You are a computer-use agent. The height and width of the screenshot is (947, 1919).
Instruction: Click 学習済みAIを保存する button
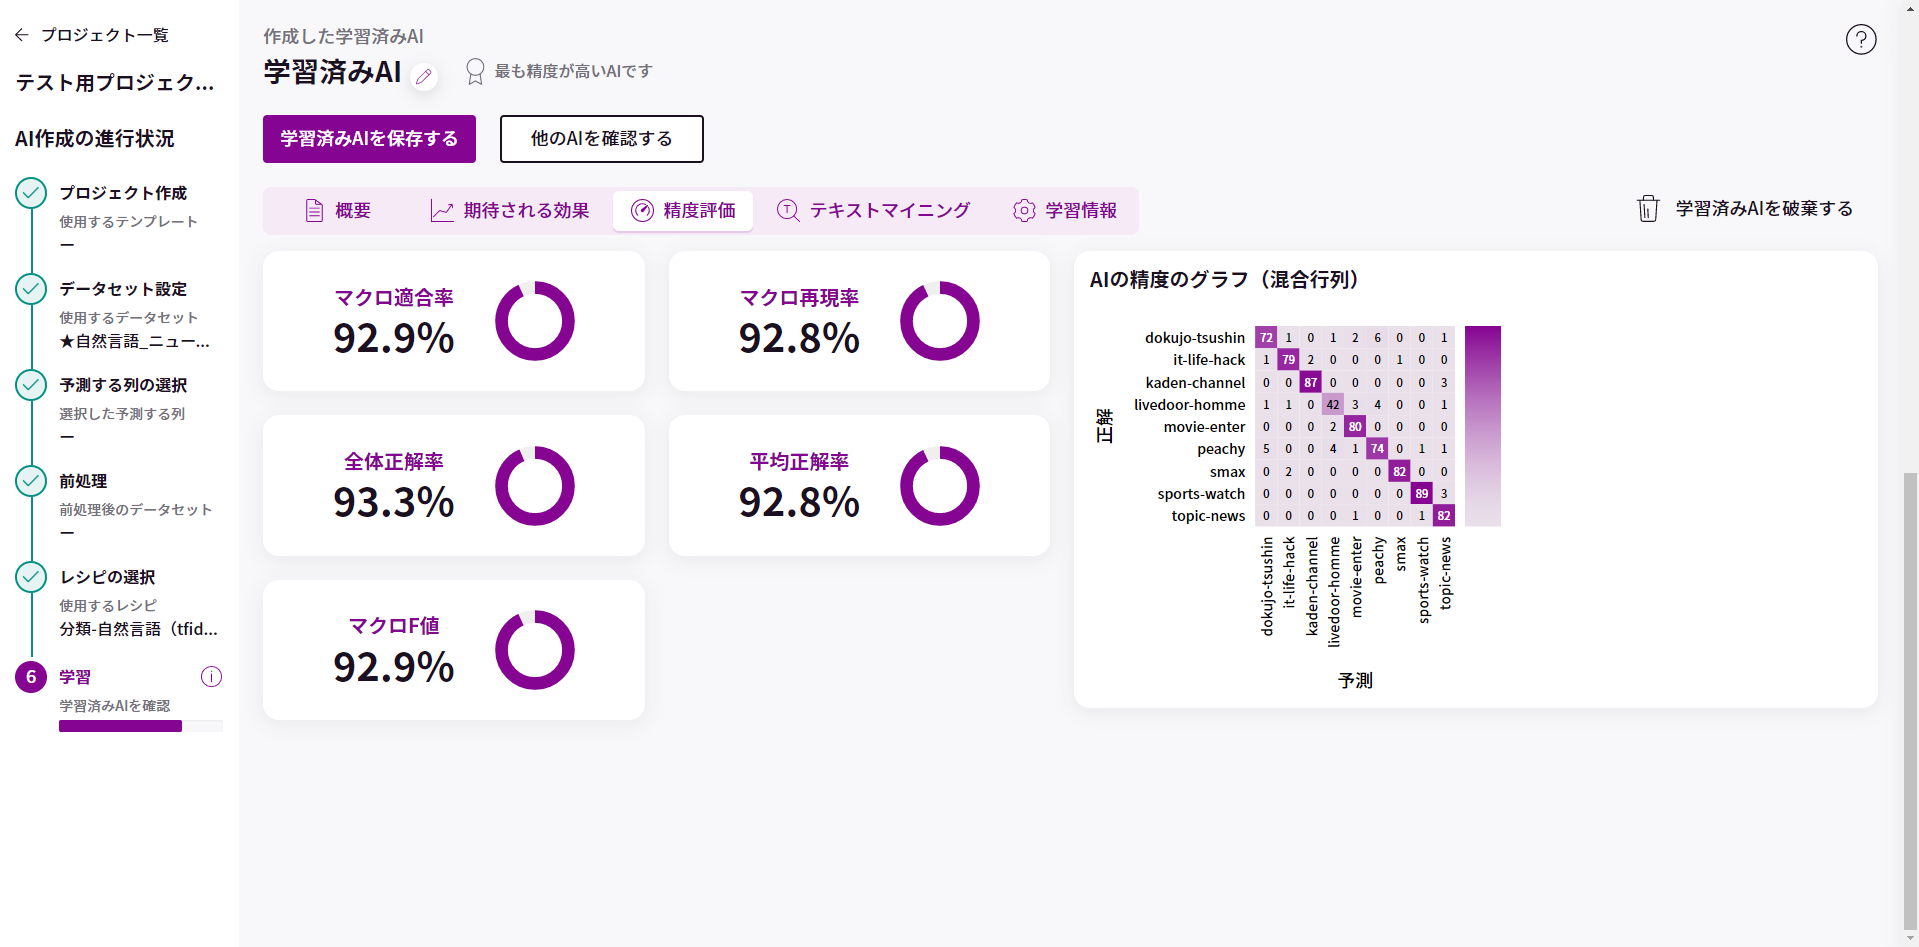click(369, 139)
